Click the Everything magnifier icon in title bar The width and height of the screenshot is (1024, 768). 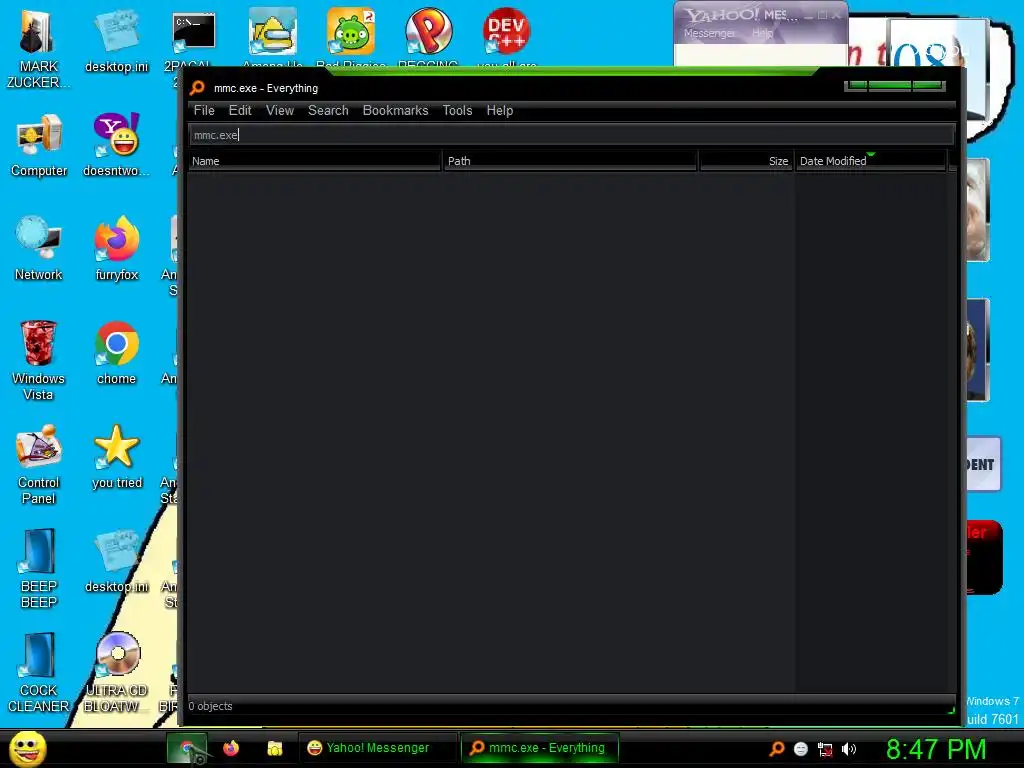(197, 88)
